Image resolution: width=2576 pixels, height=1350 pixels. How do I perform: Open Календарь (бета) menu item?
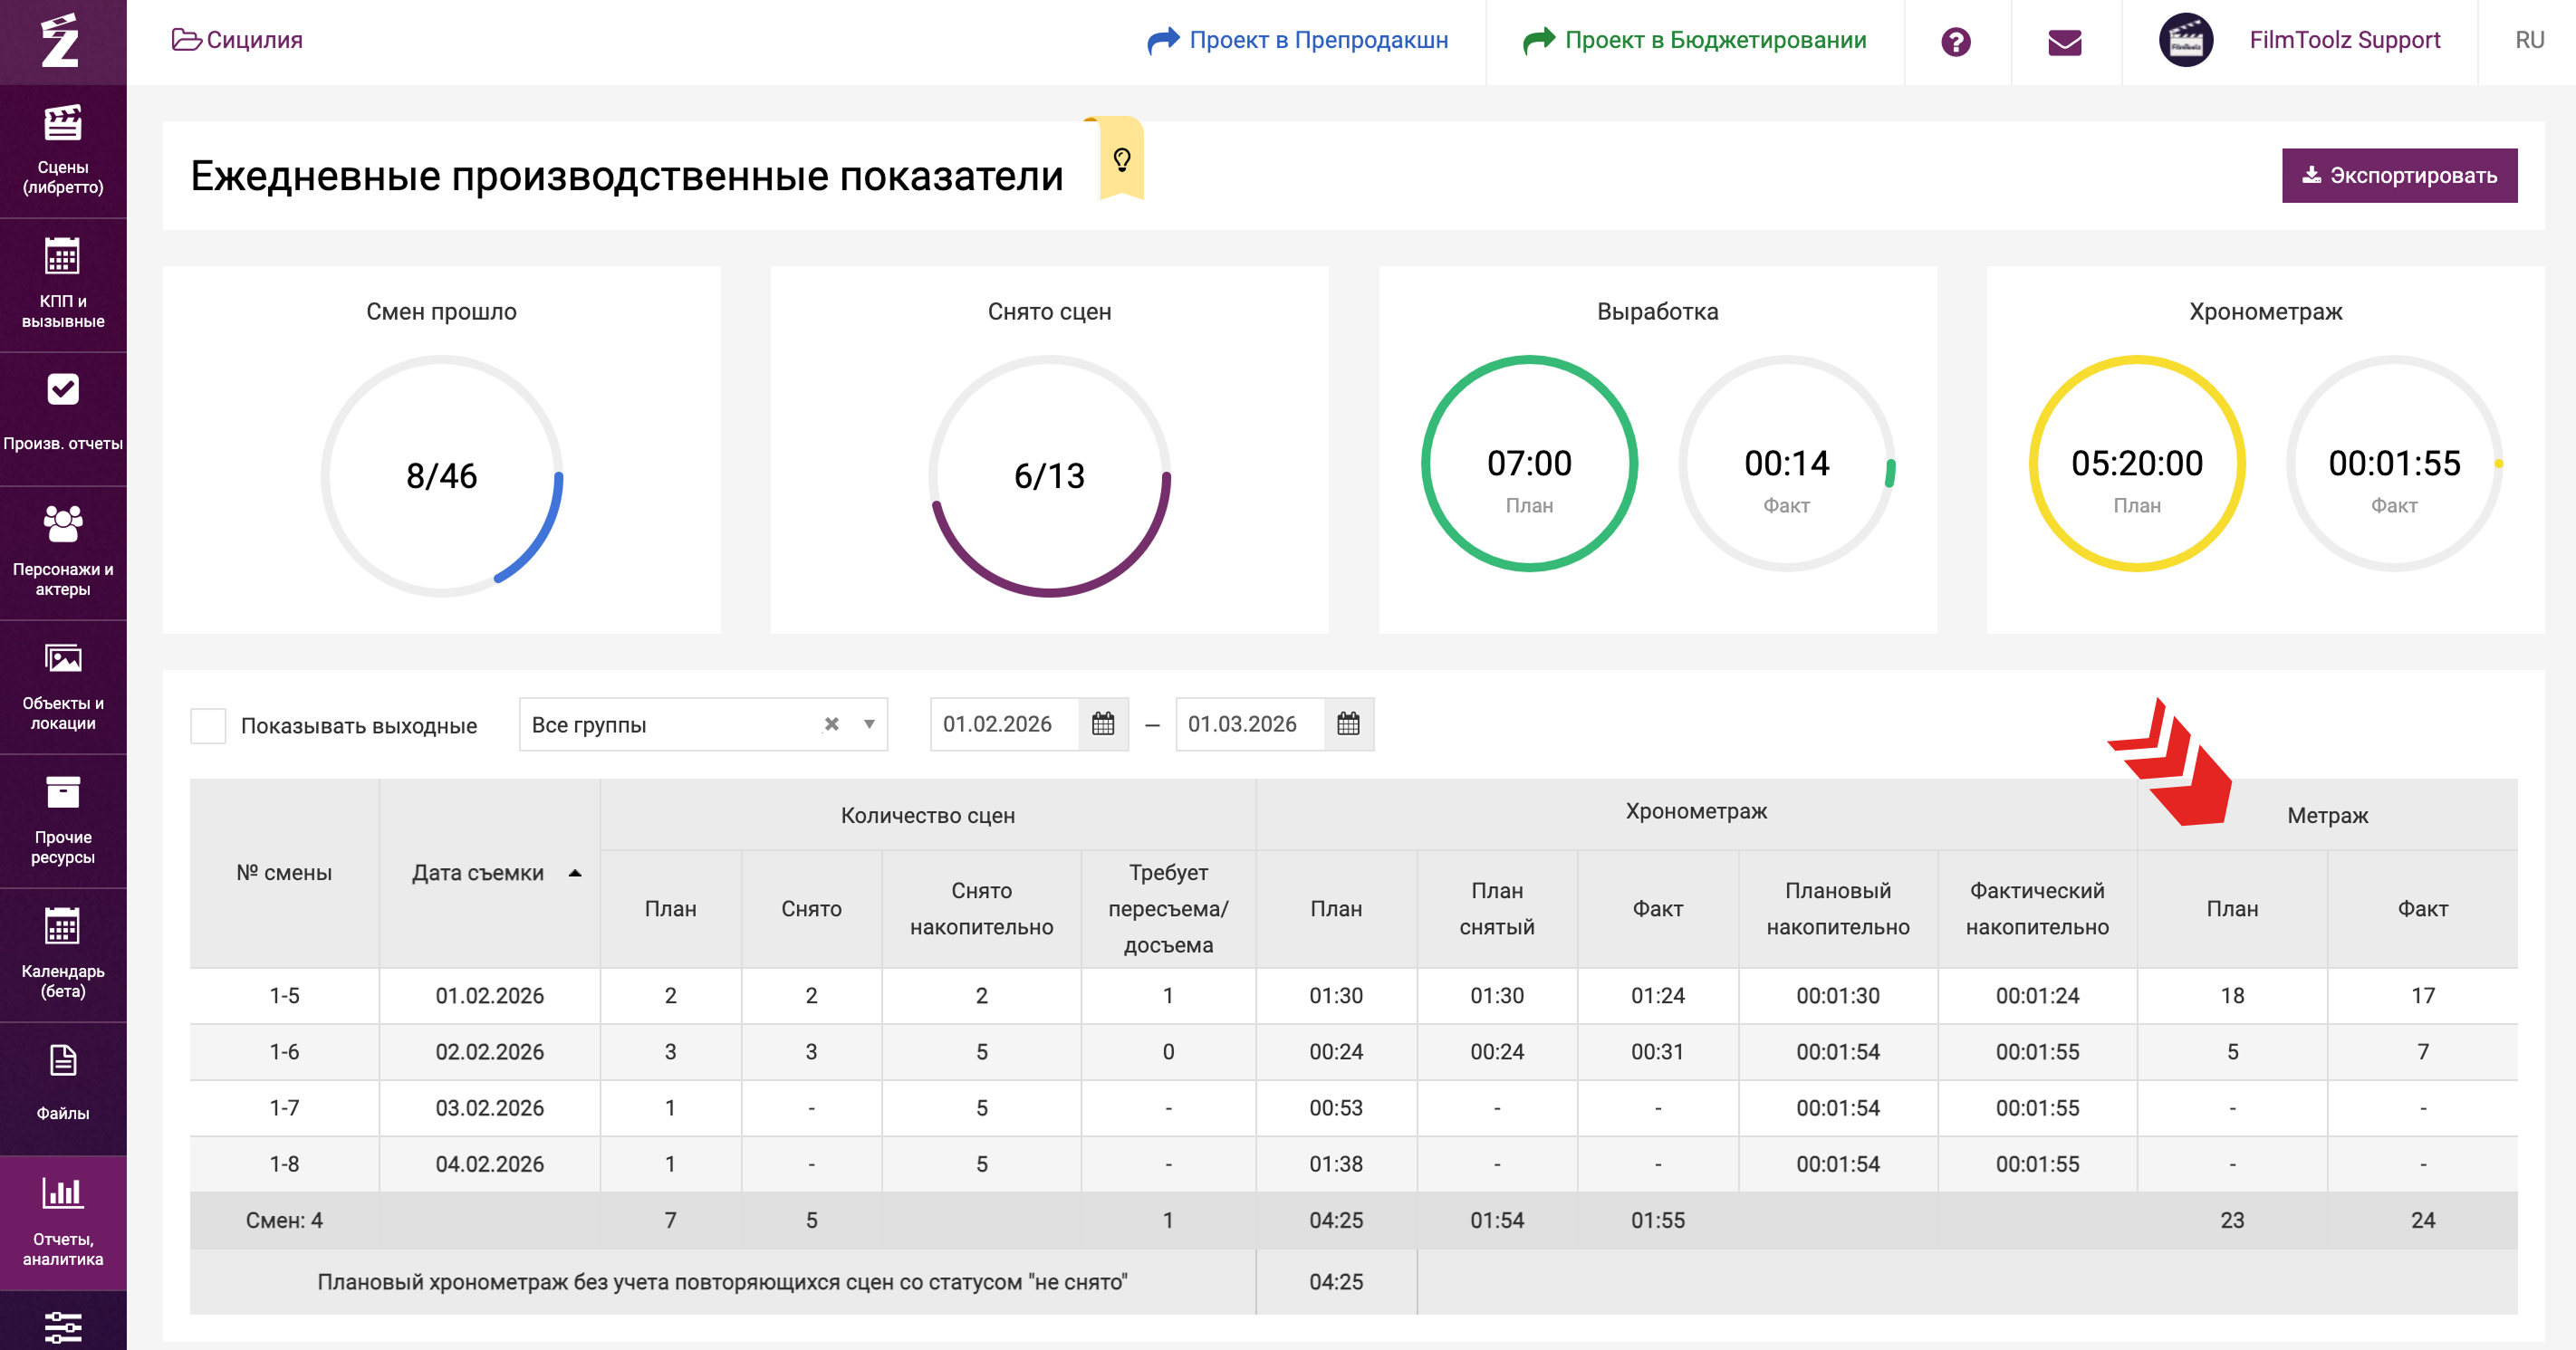[62, 954]
